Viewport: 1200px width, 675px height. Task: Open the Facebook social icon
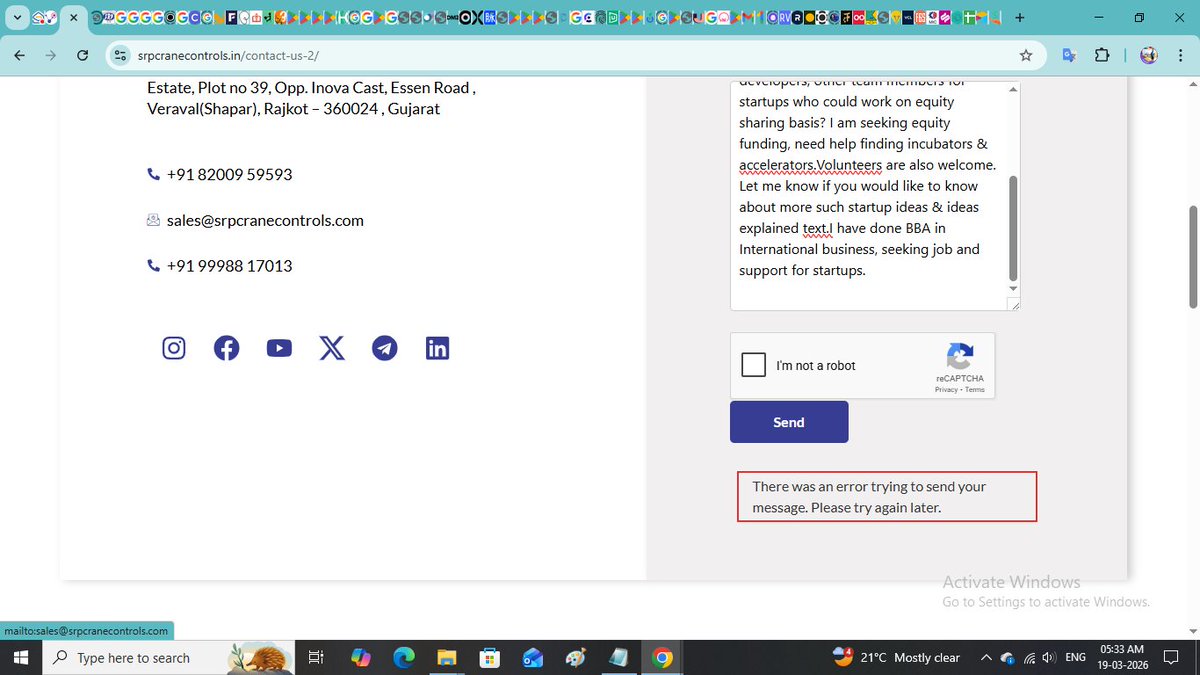[227, 348]
